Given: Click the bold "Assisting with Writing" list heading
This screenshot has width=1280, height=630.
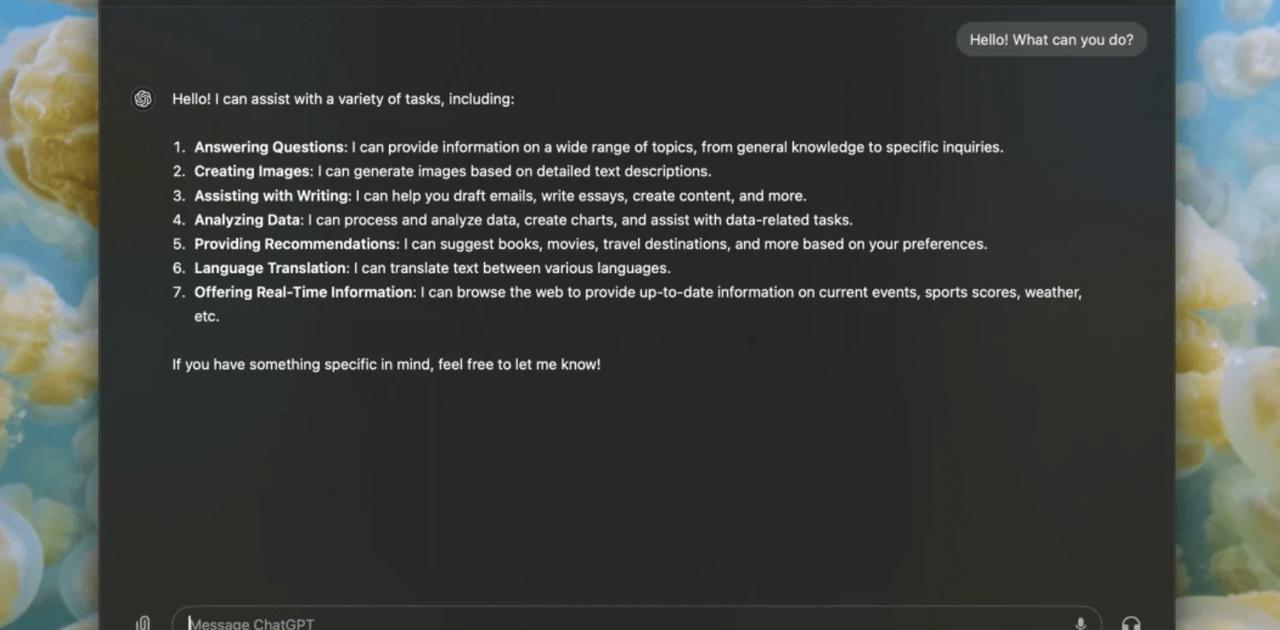Looking at the screenshot, I should click(272, 196).
